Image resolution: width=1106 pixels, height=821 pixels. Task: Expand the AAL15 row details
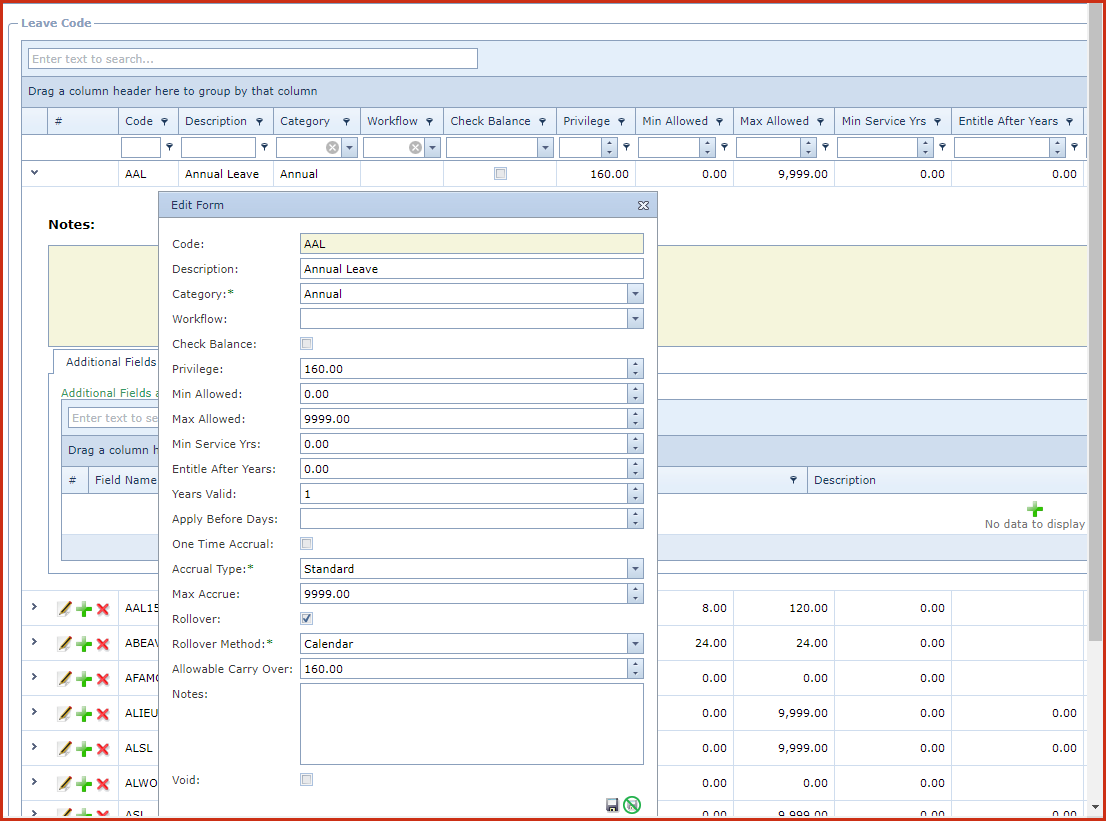[x=34, y=607]
